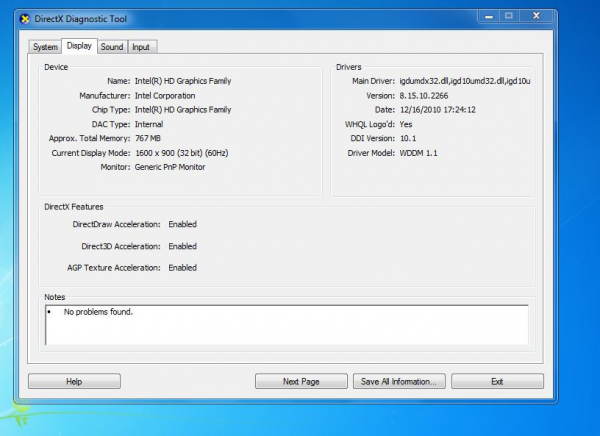Minimize the DirectX Diagnostic Tool window
600x436 pixels.
point(489,16)
